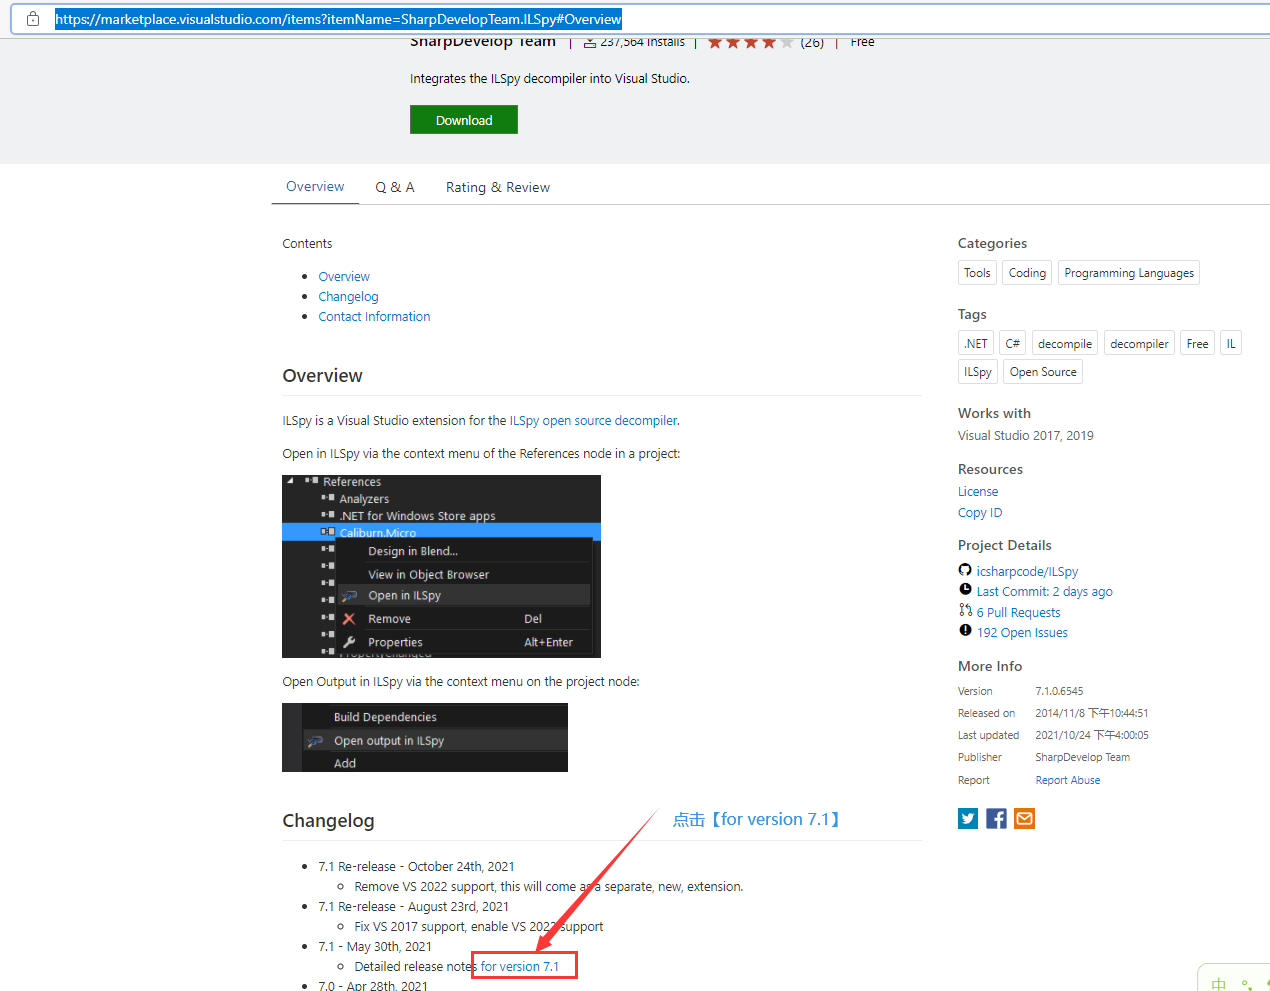
Task: Open the Rating & Review tab
Action: click(x=498, y=187)
